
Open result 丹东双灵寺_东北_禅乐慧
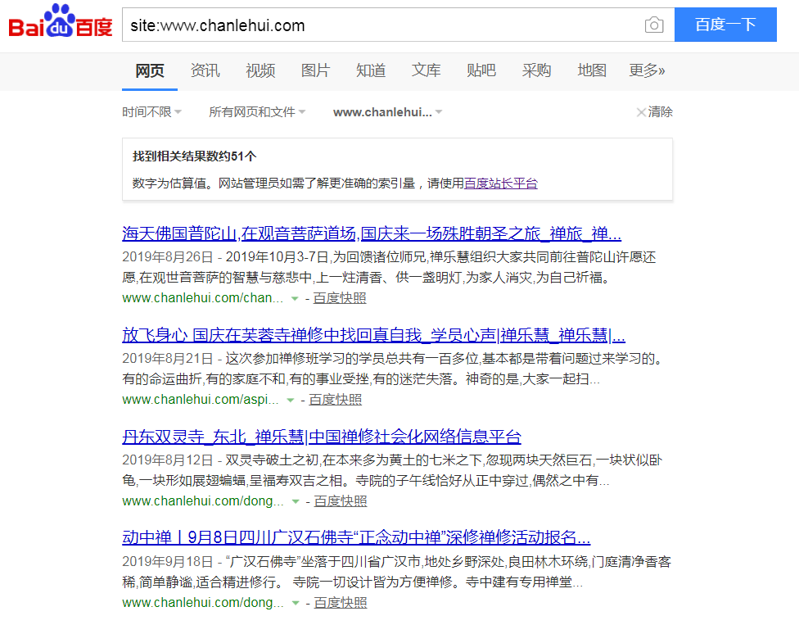tap(322, 437)
